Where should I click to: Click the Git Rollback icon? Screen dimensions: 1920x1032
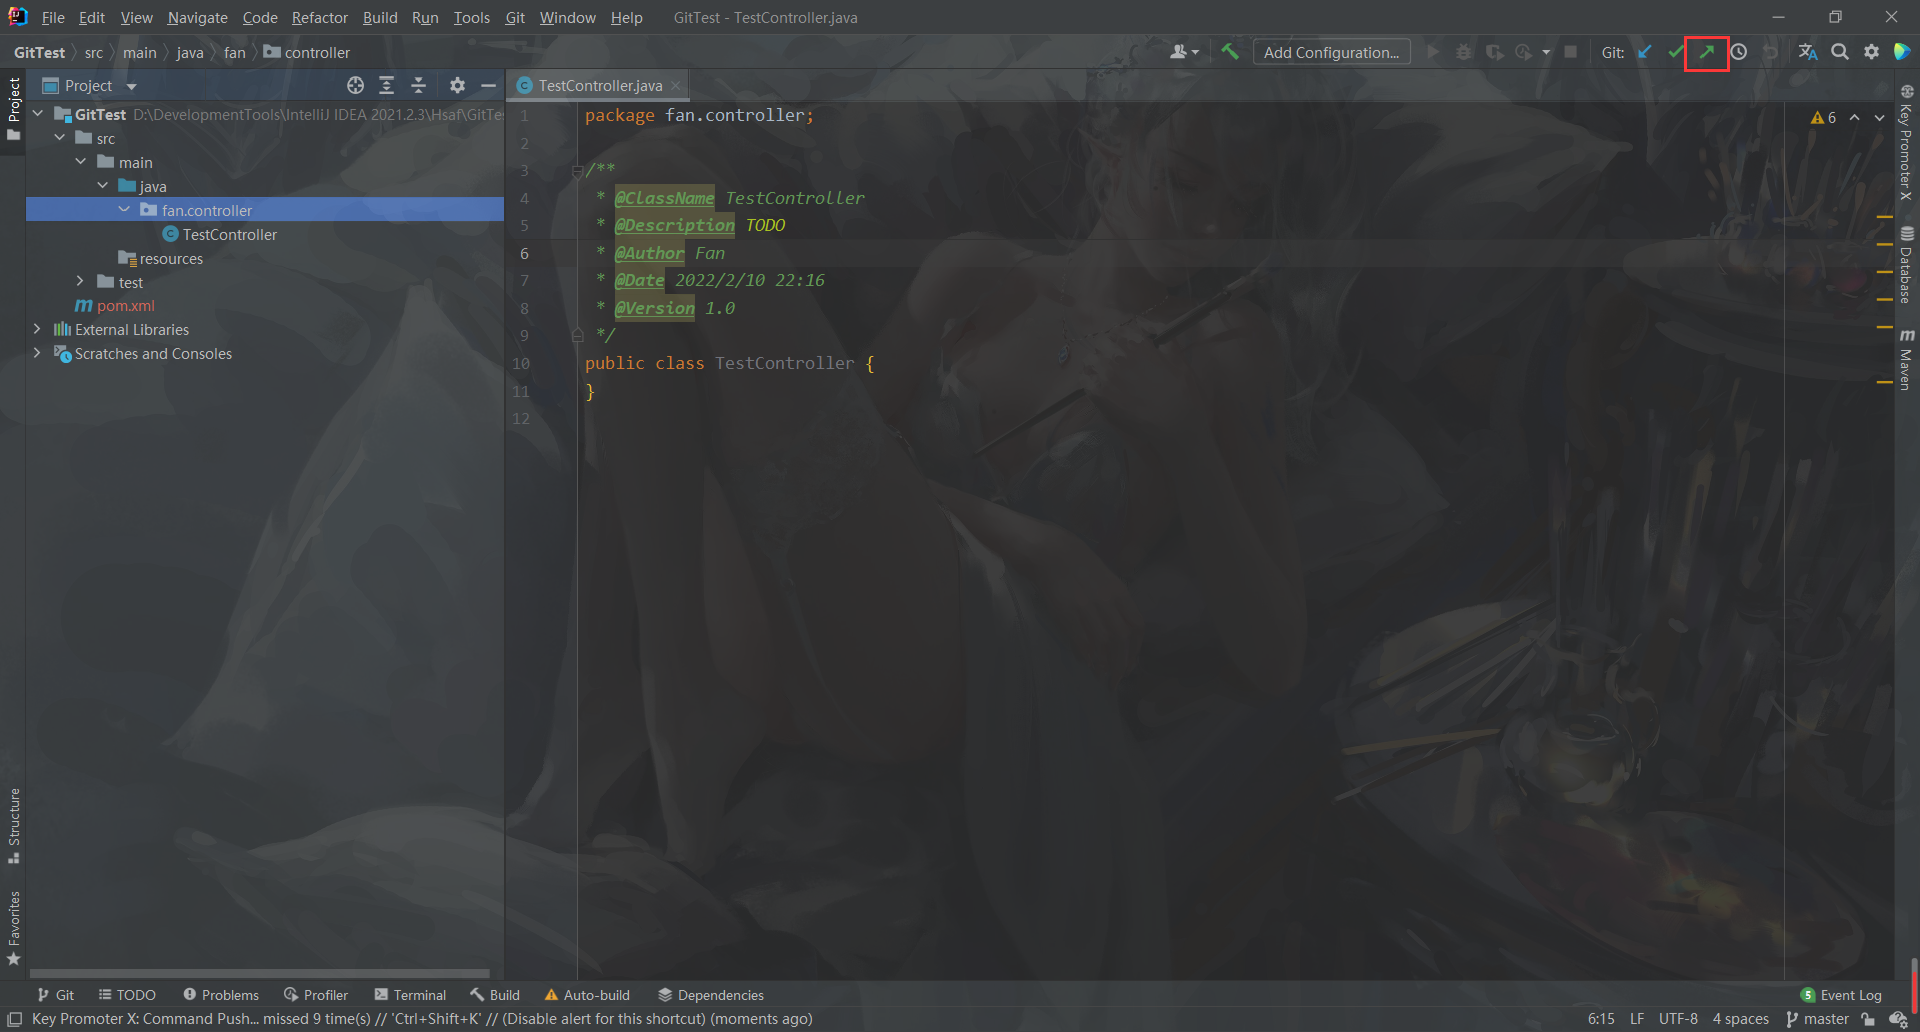(x=1770, y=52)
